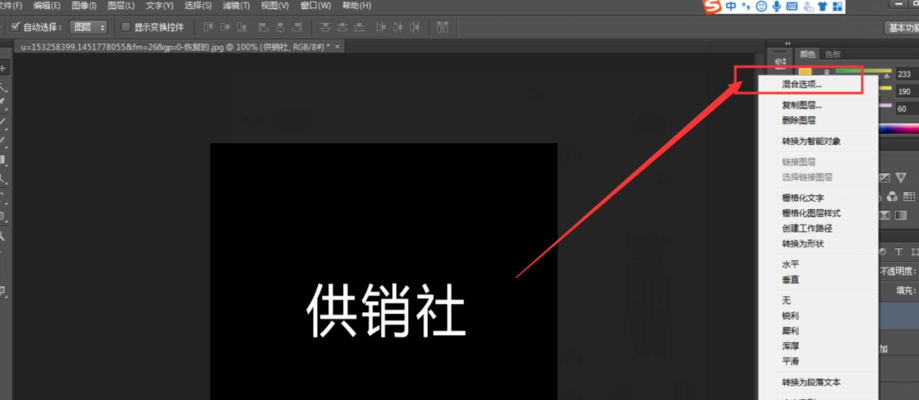Click the distribute horizontal centers icon

click(x=399, y=27)
